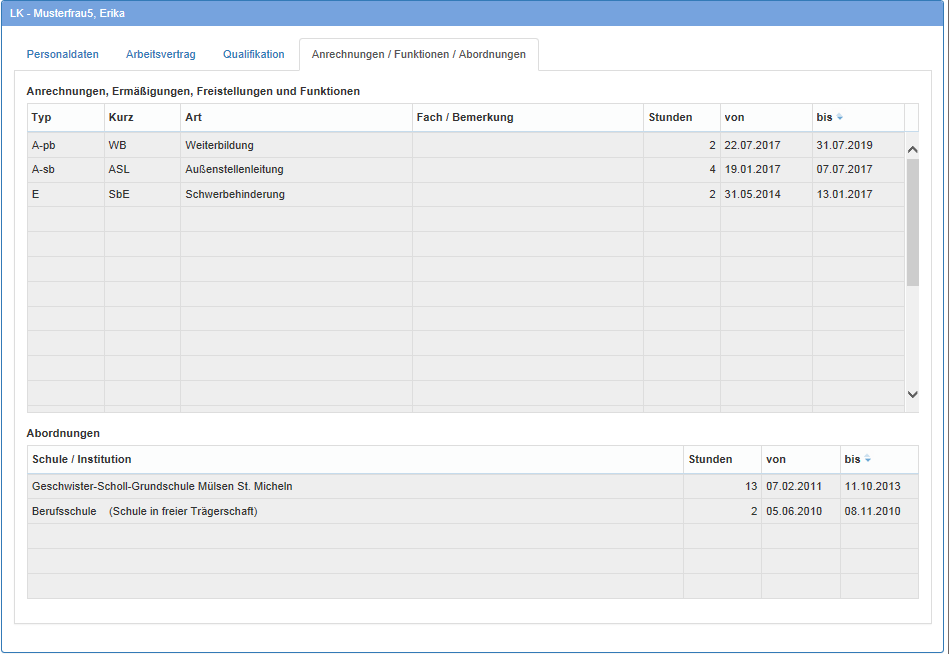Click the scroll up arrow in Anrechnungen table
949x654 pixels.
pos(911,150)
